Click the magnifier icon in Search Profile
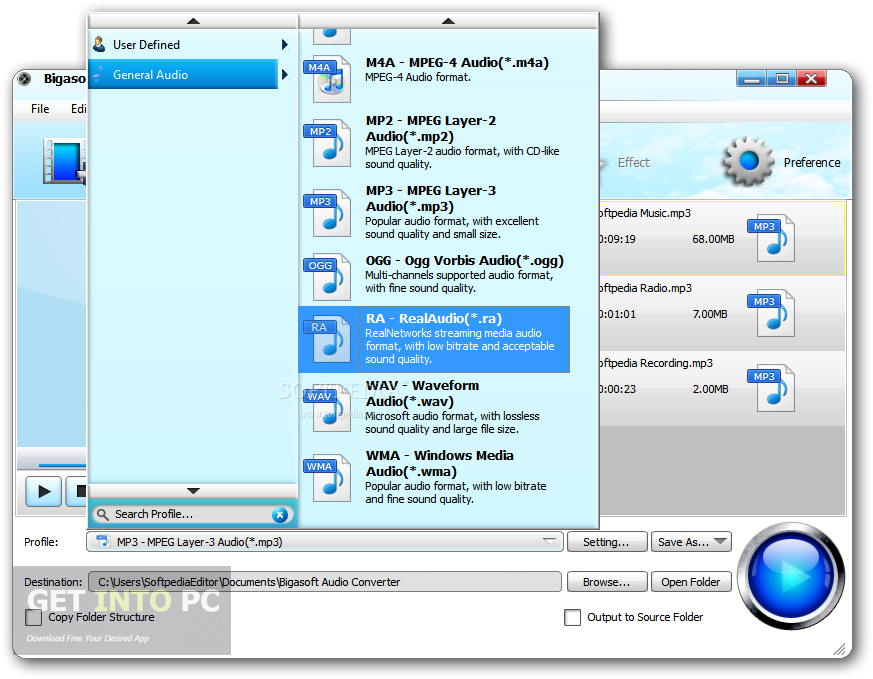 coord(102,514)
